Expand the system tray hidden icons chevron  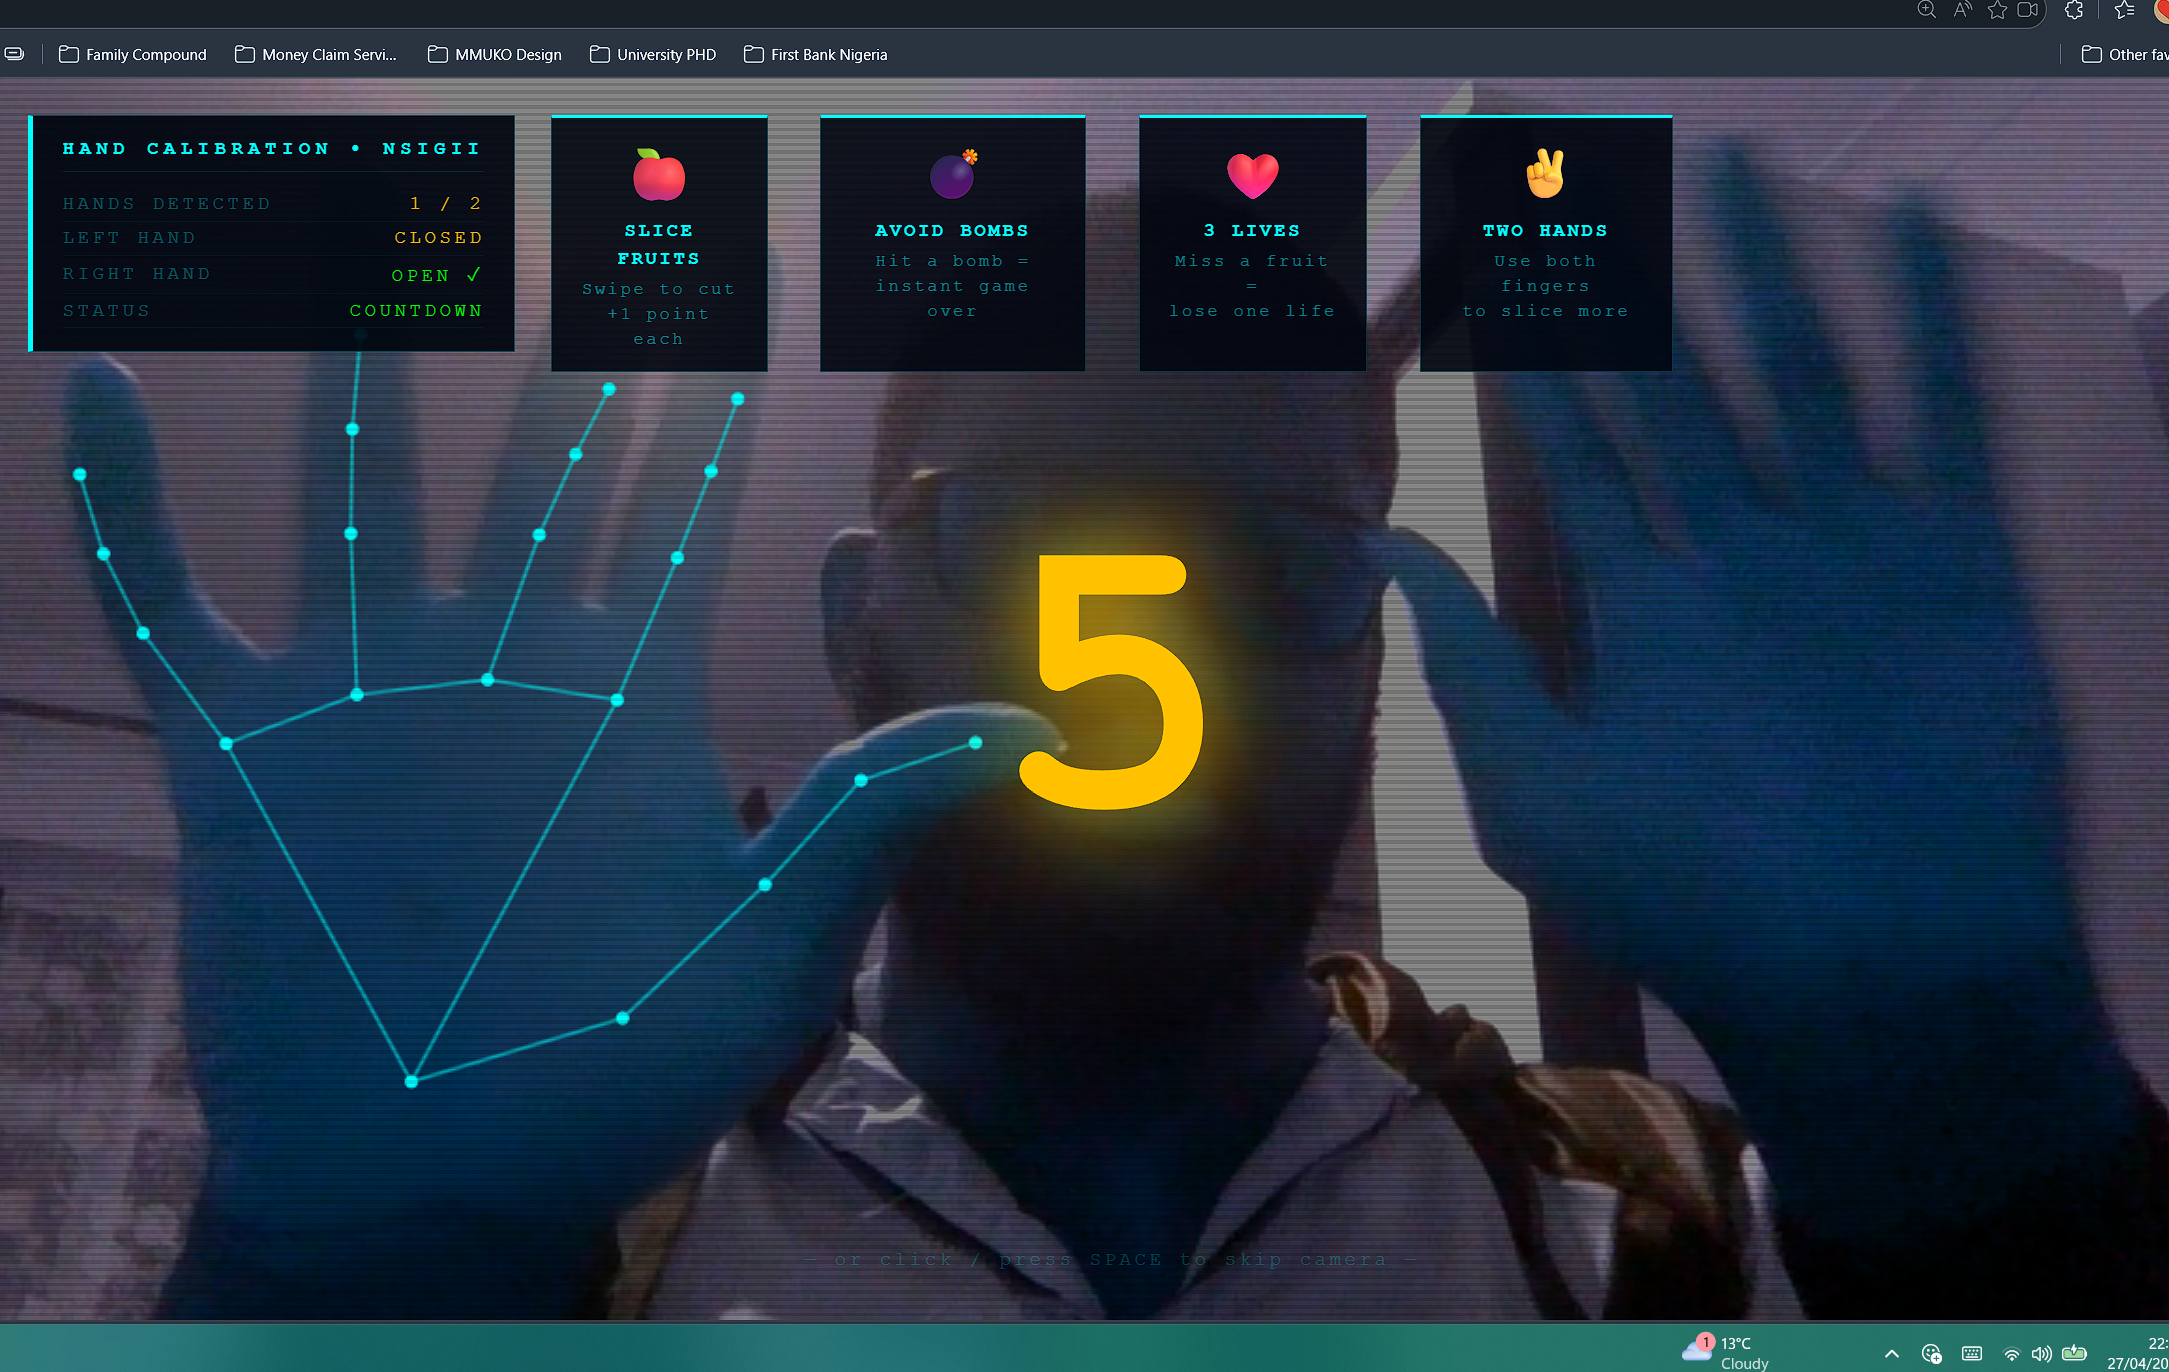point(1891,1354)
